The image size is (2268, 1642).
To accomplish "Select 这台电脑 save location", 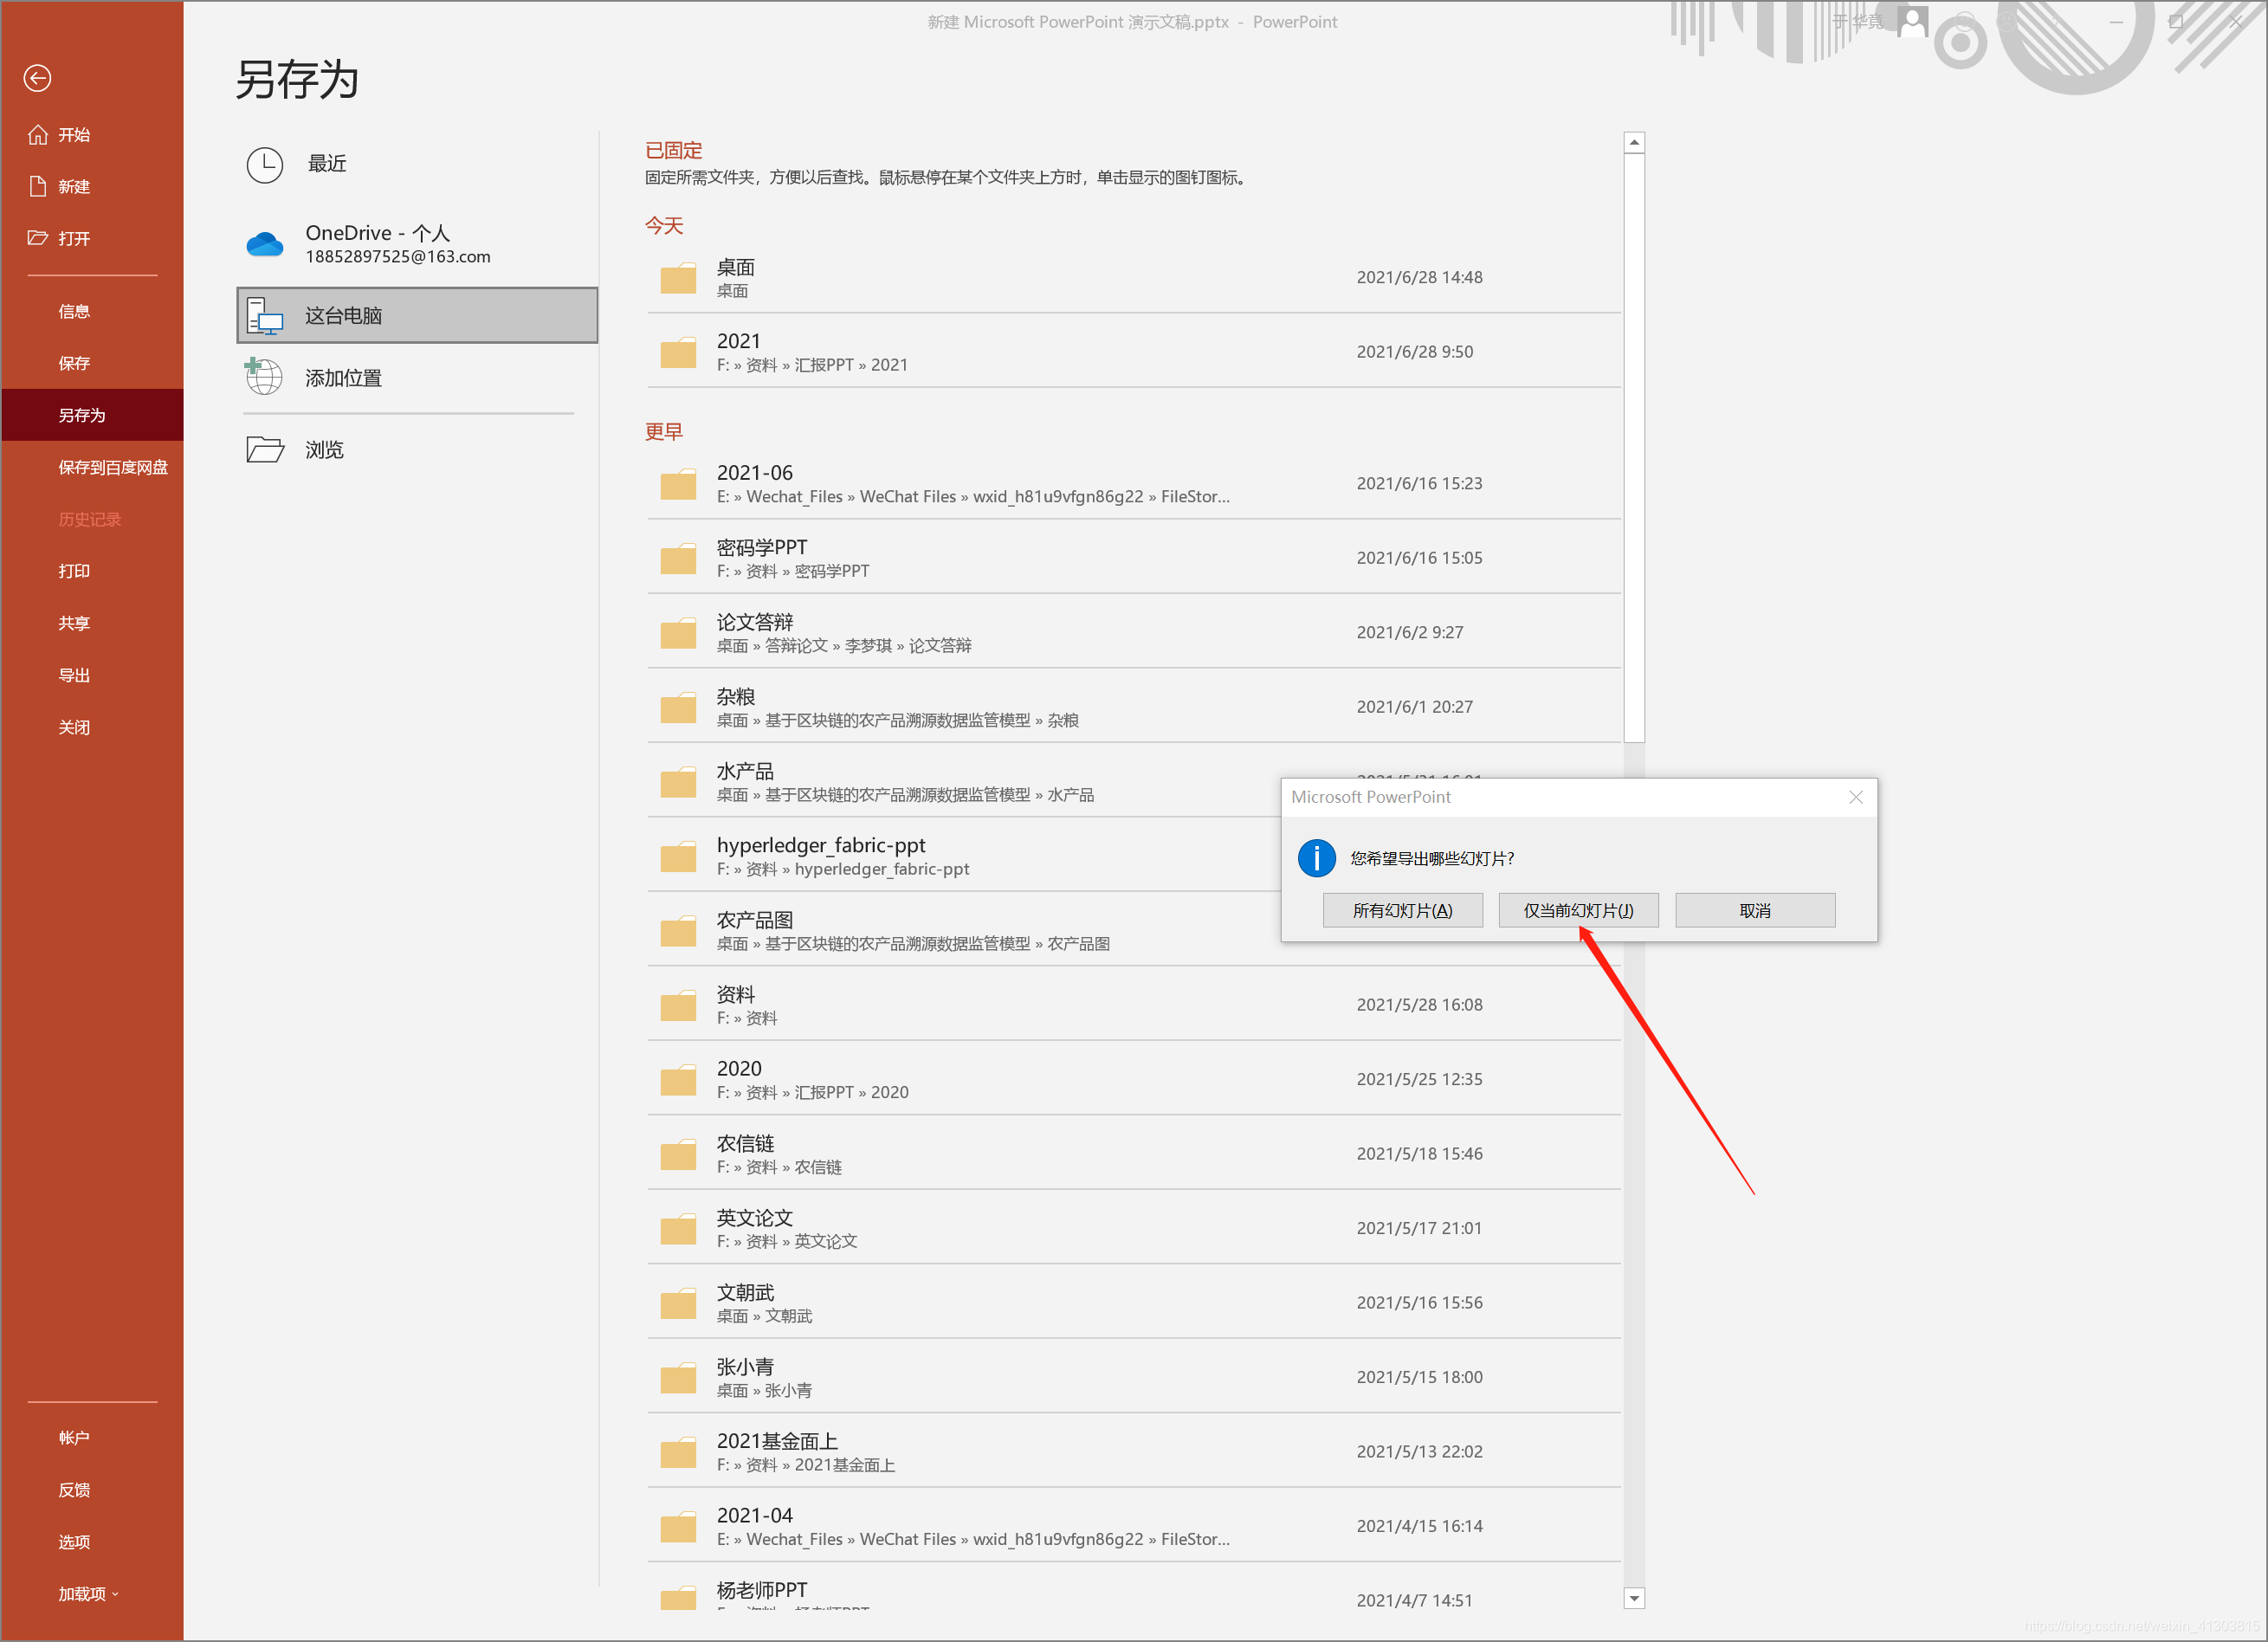I will tap(417, 316).
